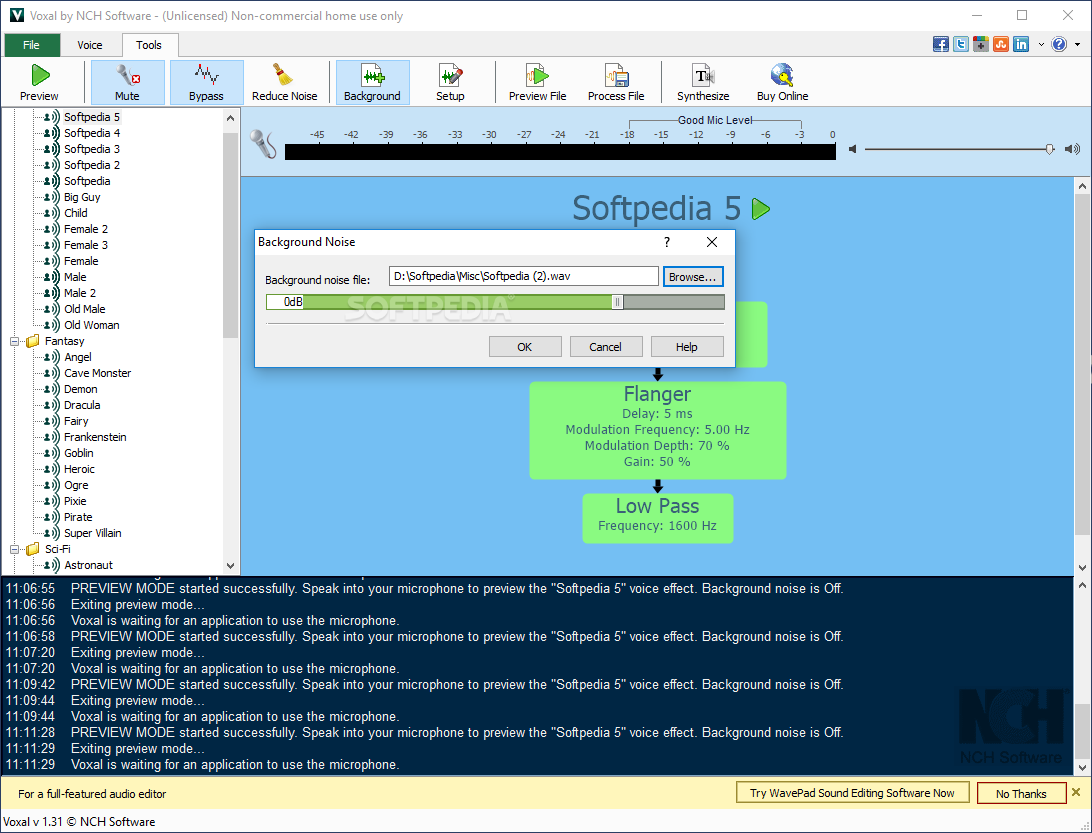Open the File menu tab
Image resolution: width=1092 pixels, height=833 pixels.
(31, 45)
